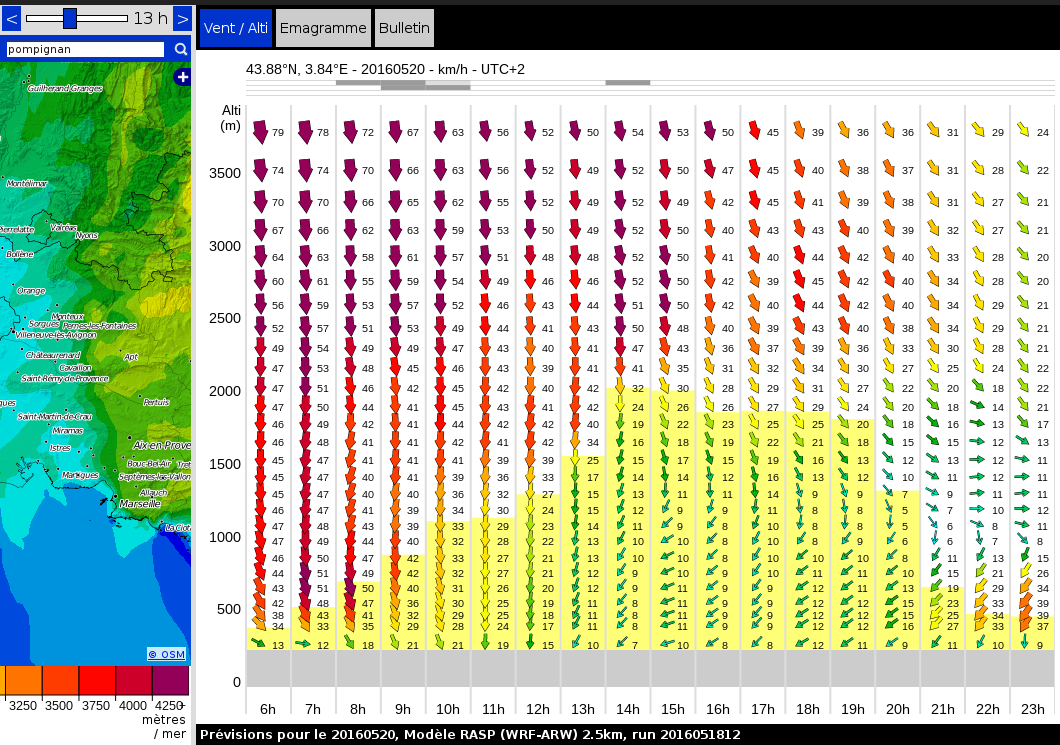The width and height of the screenshot is (1060, 745).
Task: Click the 3250 m orange legend swatch
Action: coord(23,681)
